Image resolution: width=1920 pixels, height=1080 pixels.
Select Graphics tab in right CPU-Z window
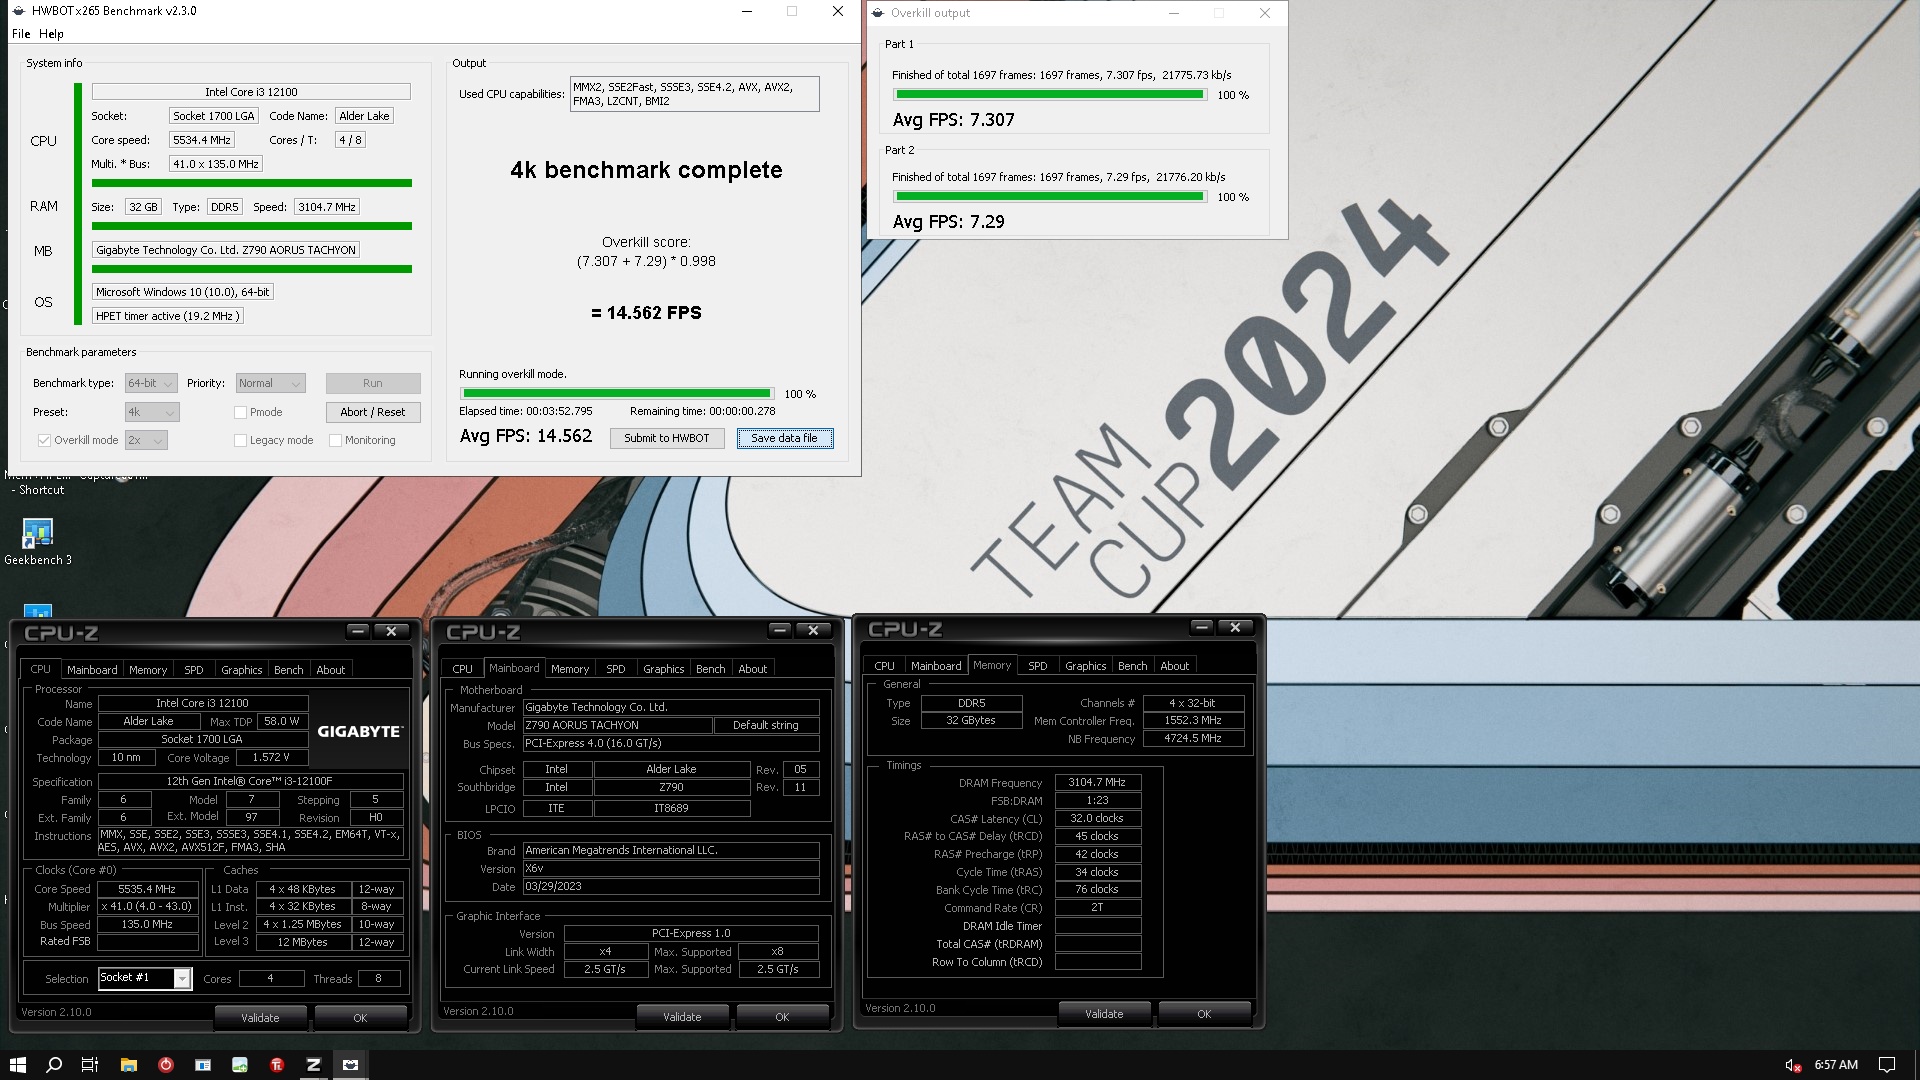click(x=1085, y=666)
